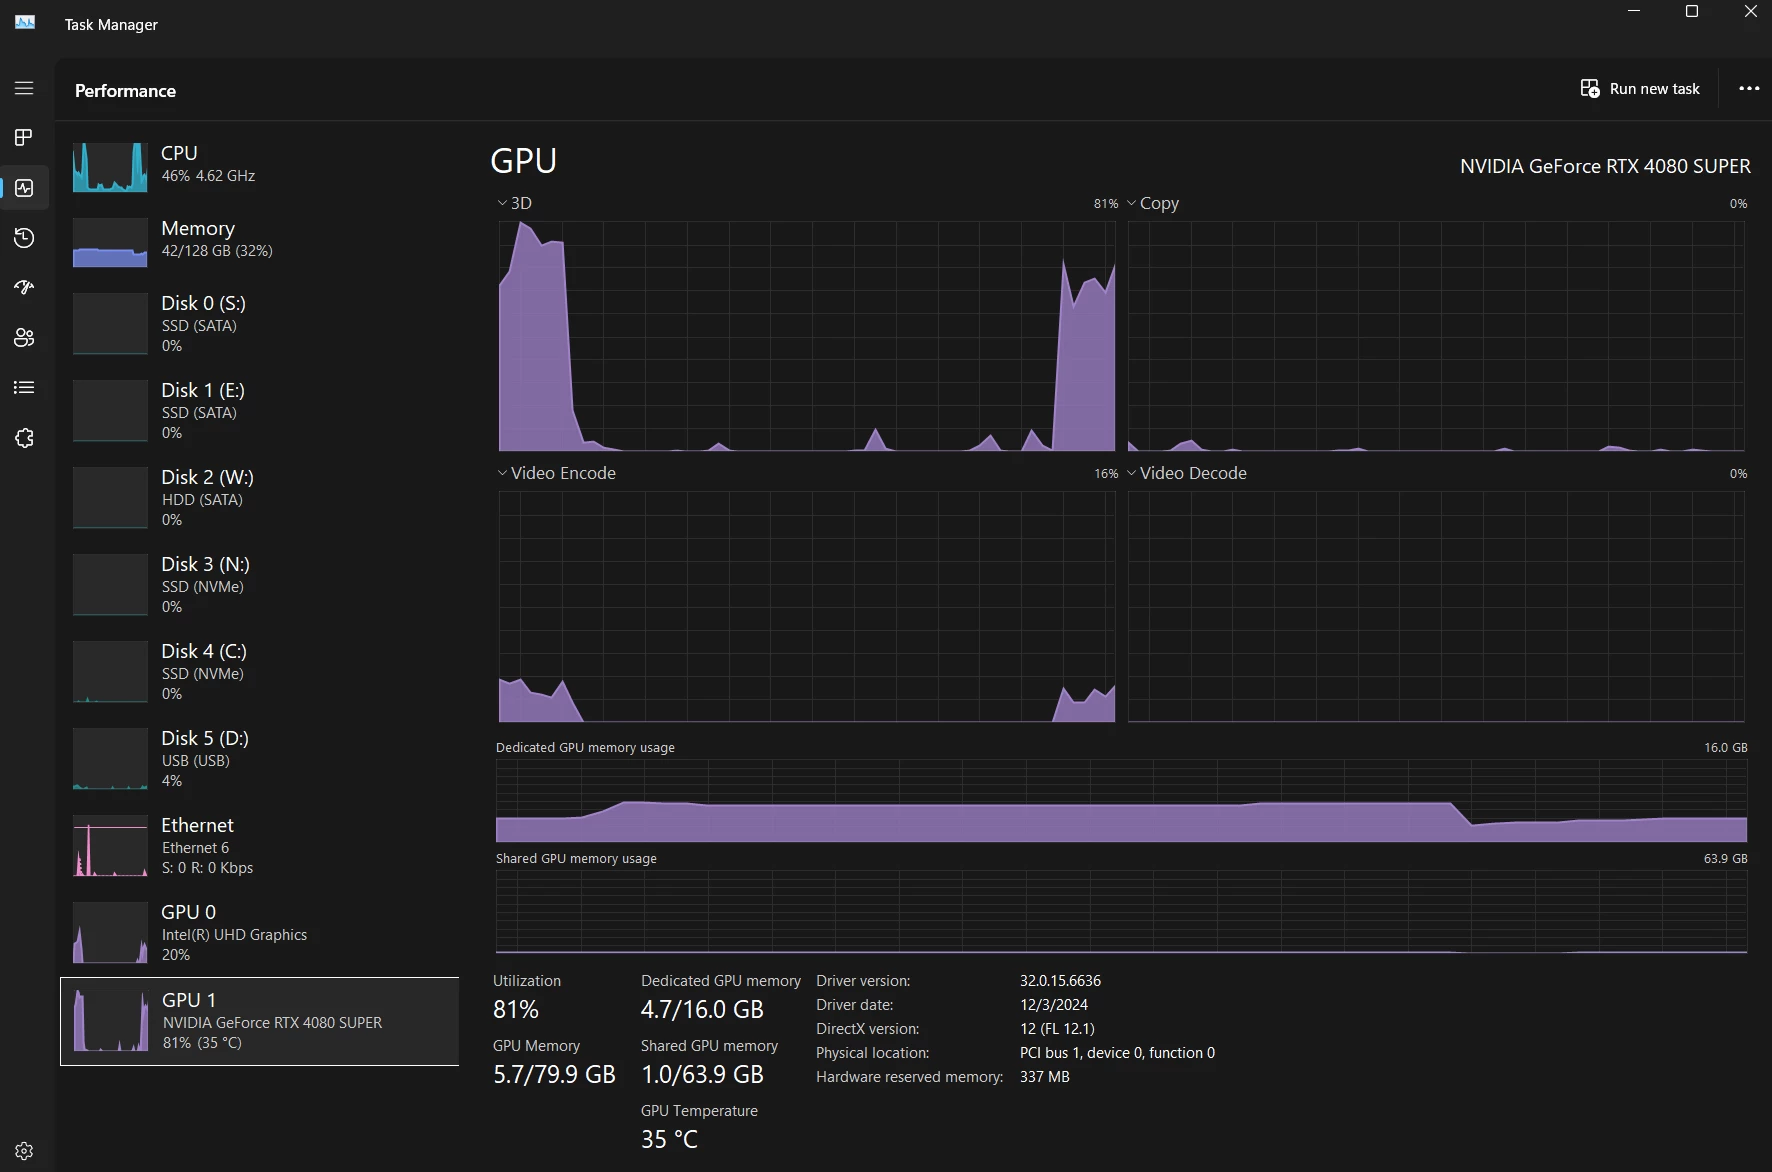Open the hamburger navigation menu

click(24, 88)
